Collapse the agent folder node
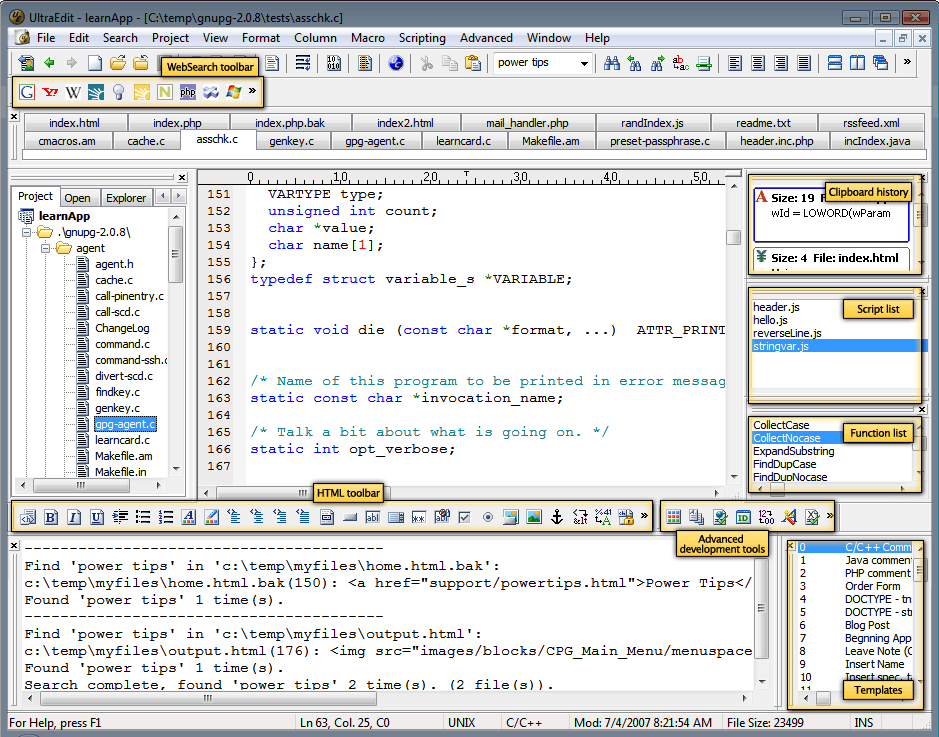This screenshot has height=737, width=939. 46,248
